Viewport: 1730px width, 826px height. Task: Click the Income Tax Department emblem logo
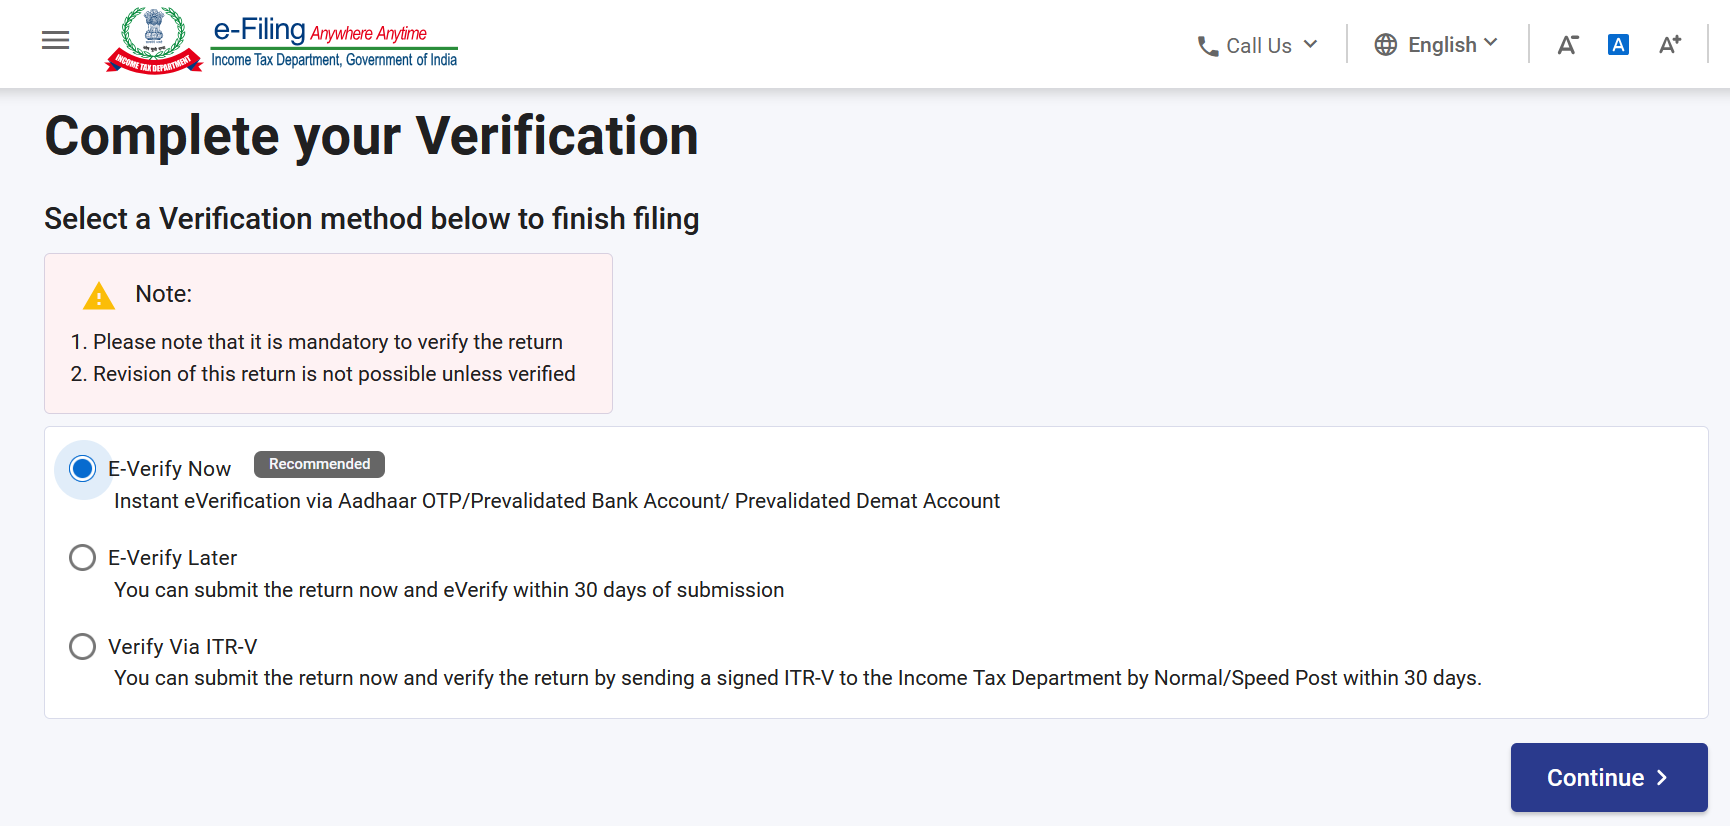click(x=154, y=40)
